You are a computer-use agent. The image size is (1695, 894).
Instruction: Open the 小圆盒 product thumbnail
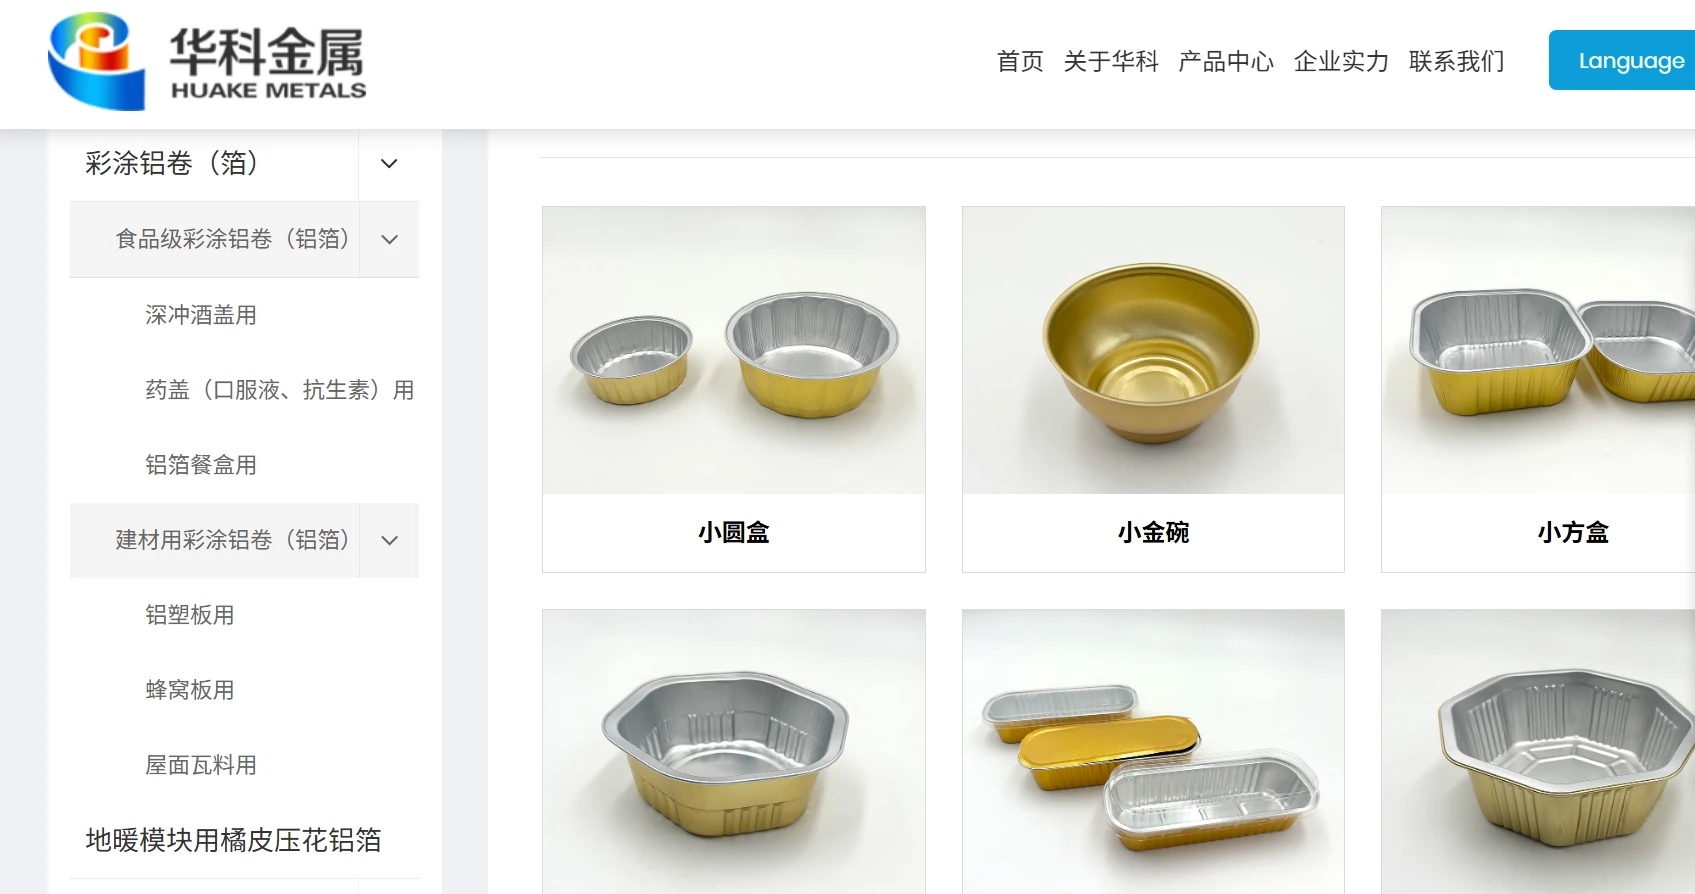click(x=734, y=350)
